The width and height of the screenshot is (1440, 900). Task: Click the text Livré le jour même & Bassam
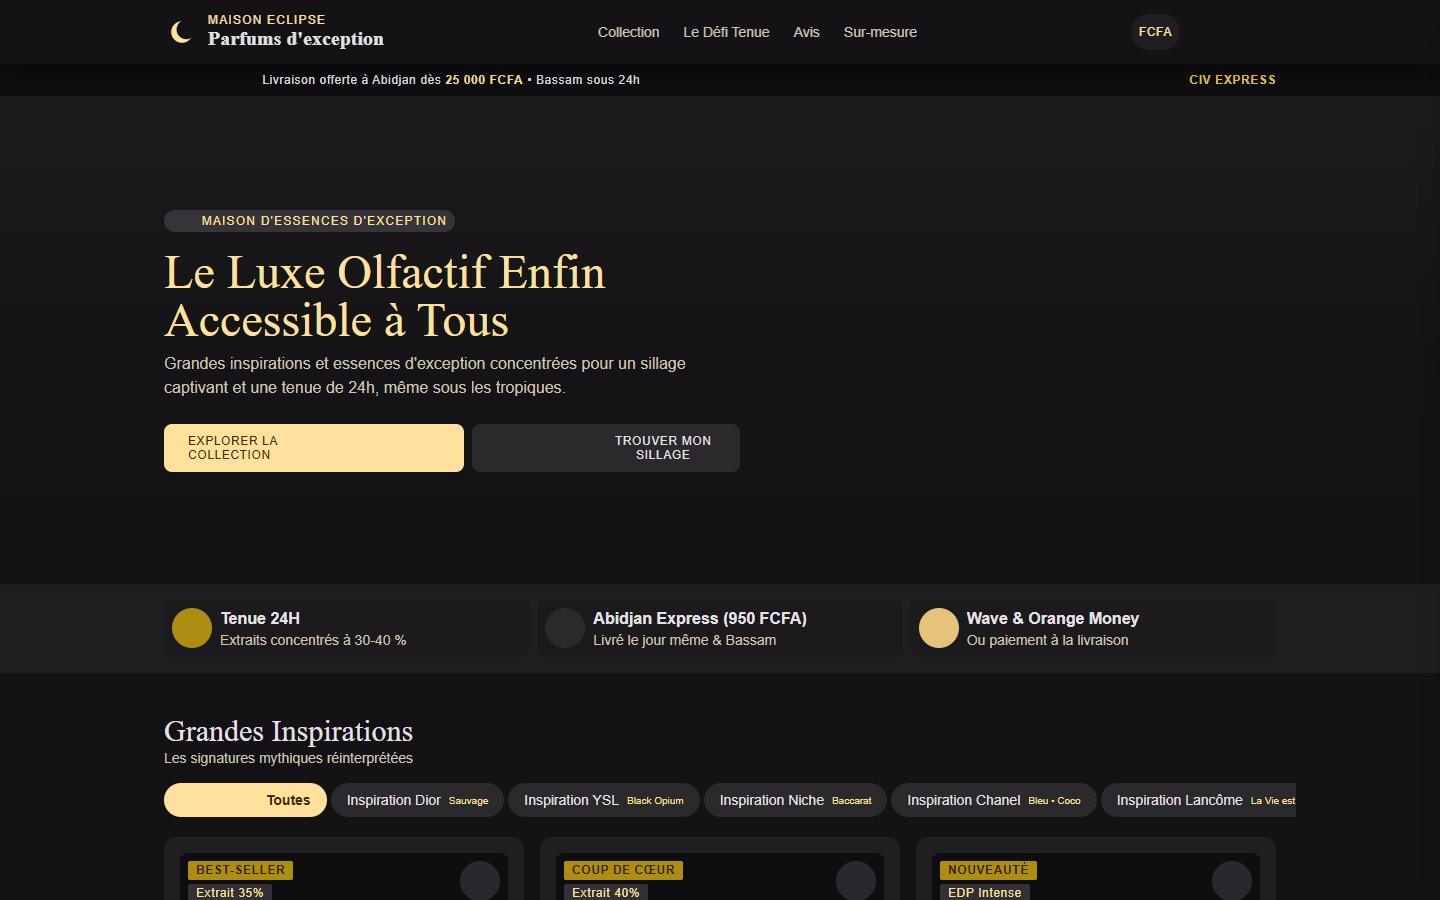point(684,640)
